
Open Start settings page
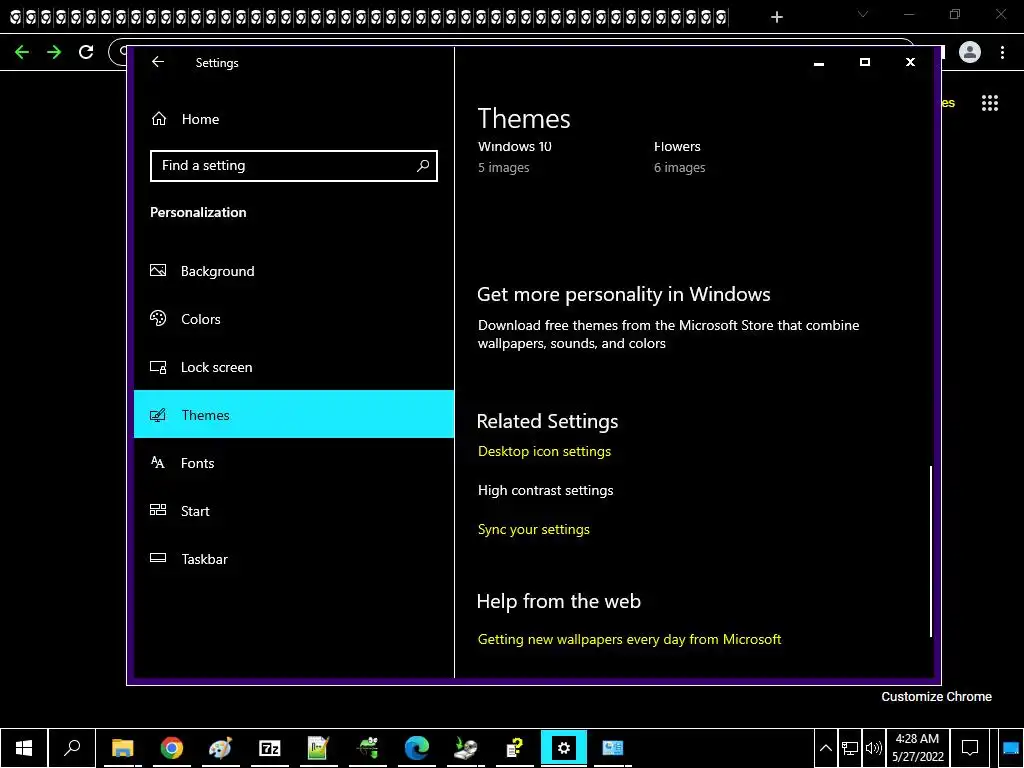click(x=294, y=511)
